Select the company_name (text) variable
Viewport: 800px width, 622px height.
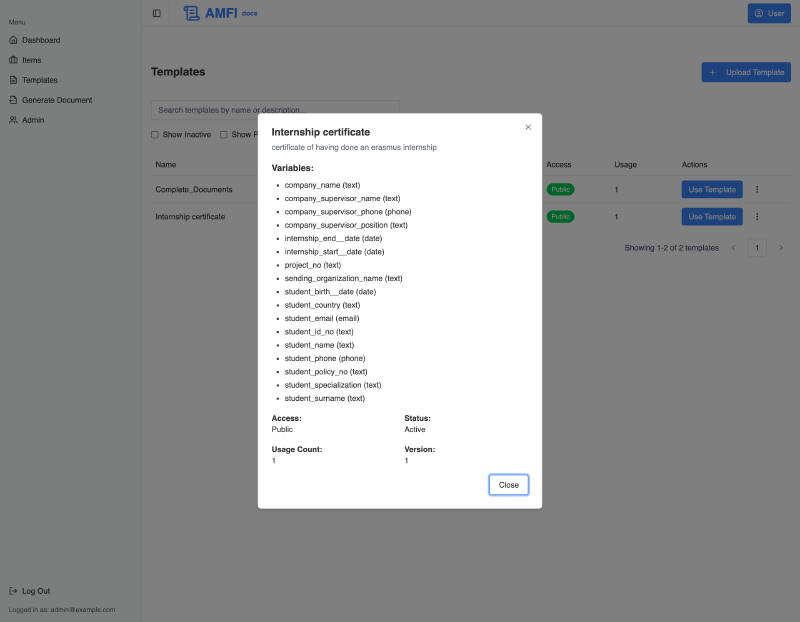tap(322, 185)
